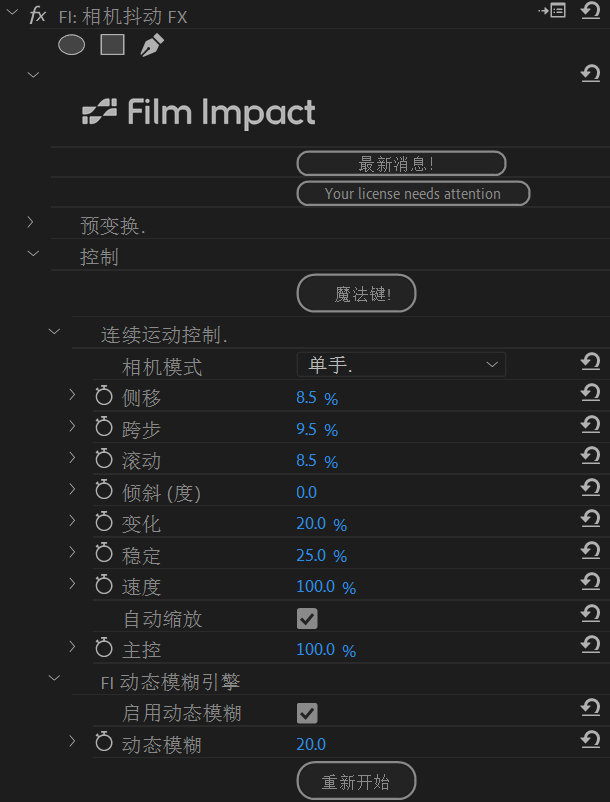Reset the 动态模糊 value

point(590,741)
